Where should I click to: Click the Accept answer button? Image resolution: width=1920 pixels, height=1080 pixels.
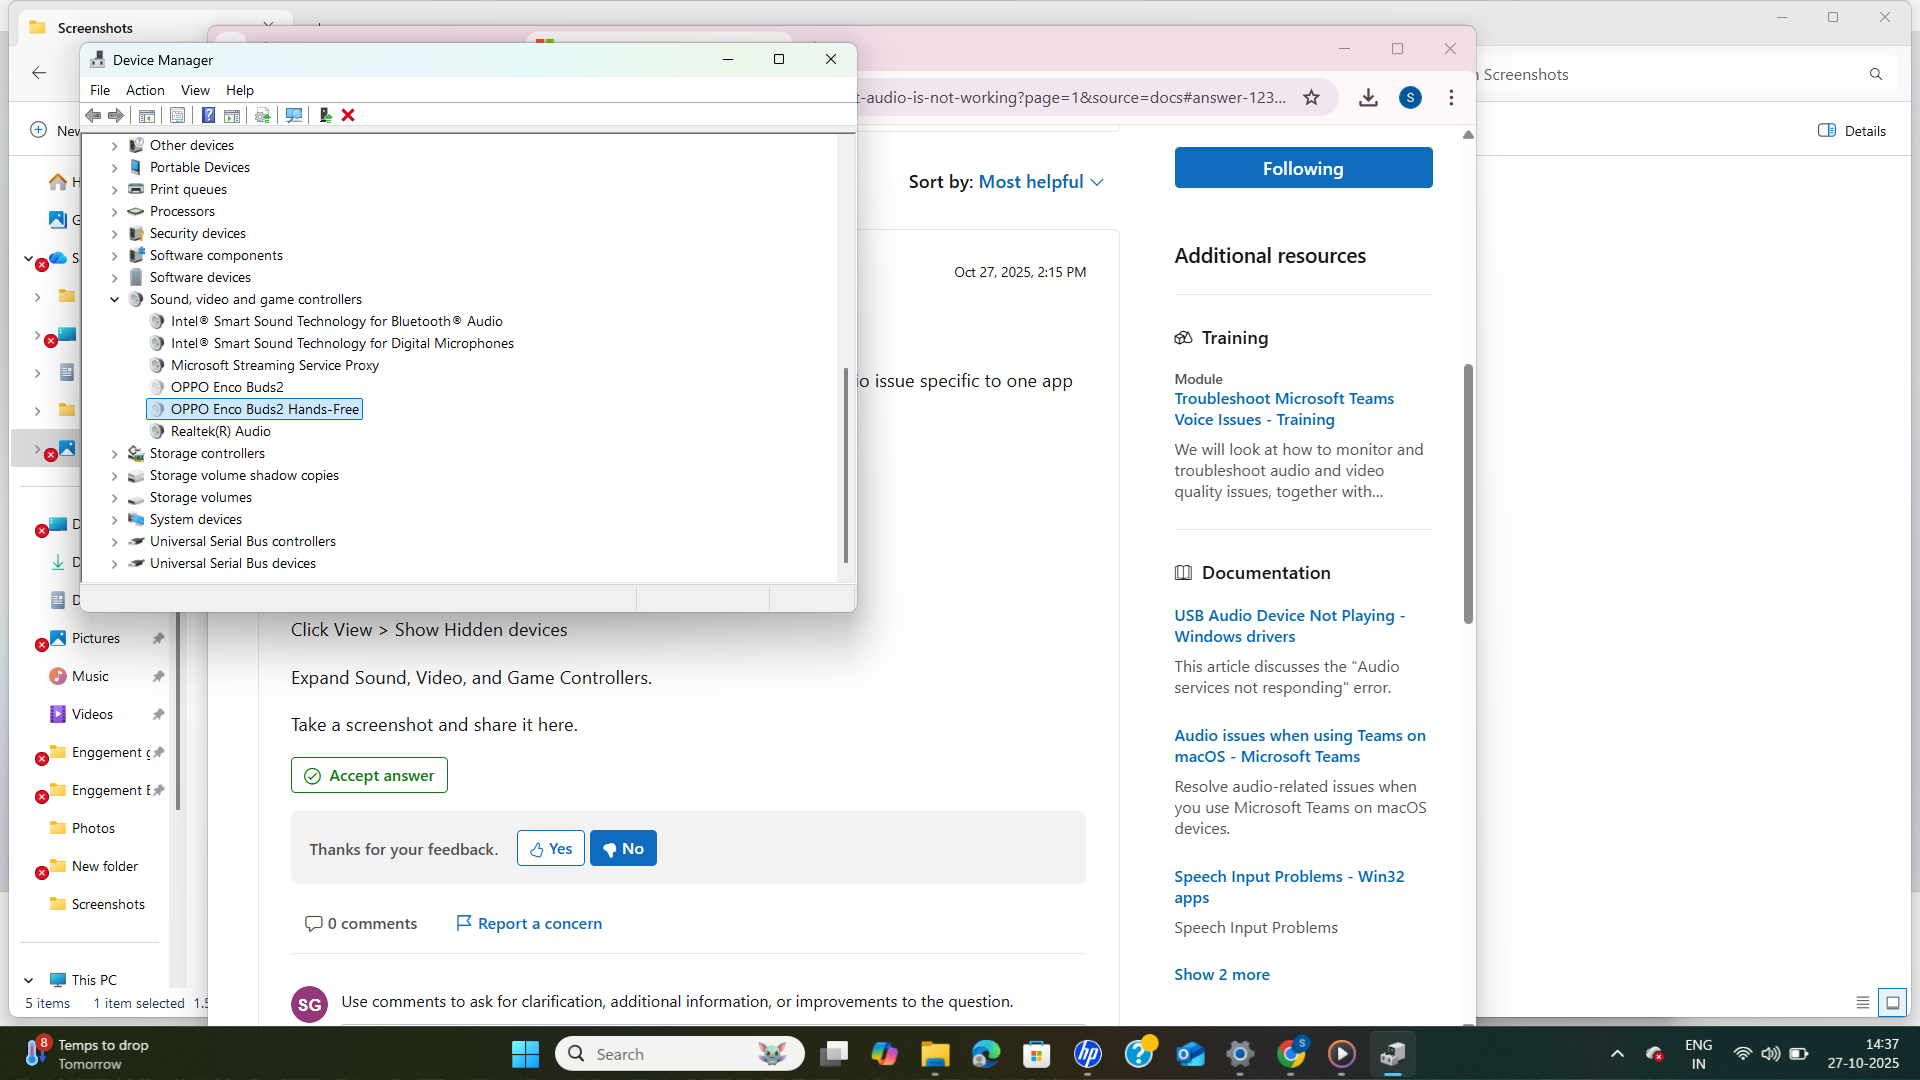click(x=369, y=775)
